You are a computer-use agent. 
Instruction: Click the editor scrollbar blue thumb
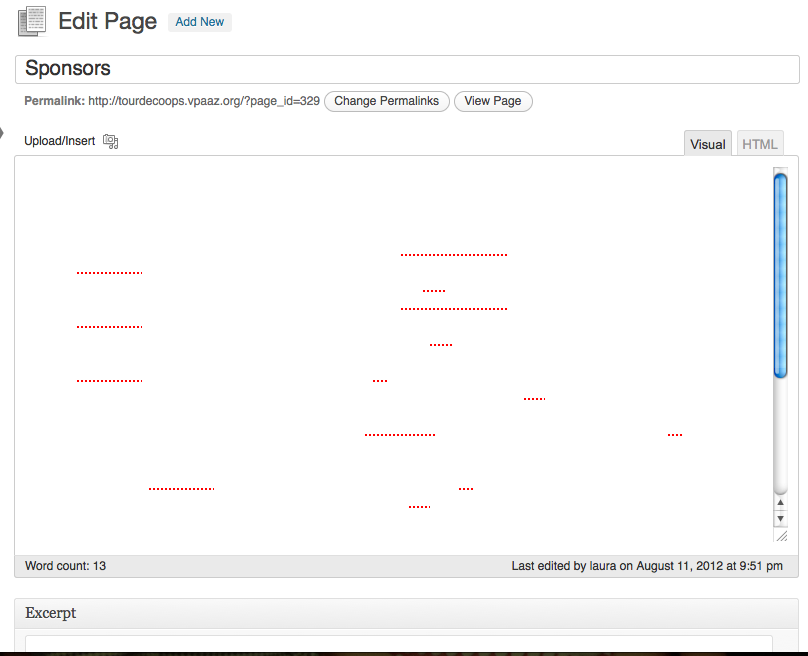pyautogui.click(x=780, y=276)
